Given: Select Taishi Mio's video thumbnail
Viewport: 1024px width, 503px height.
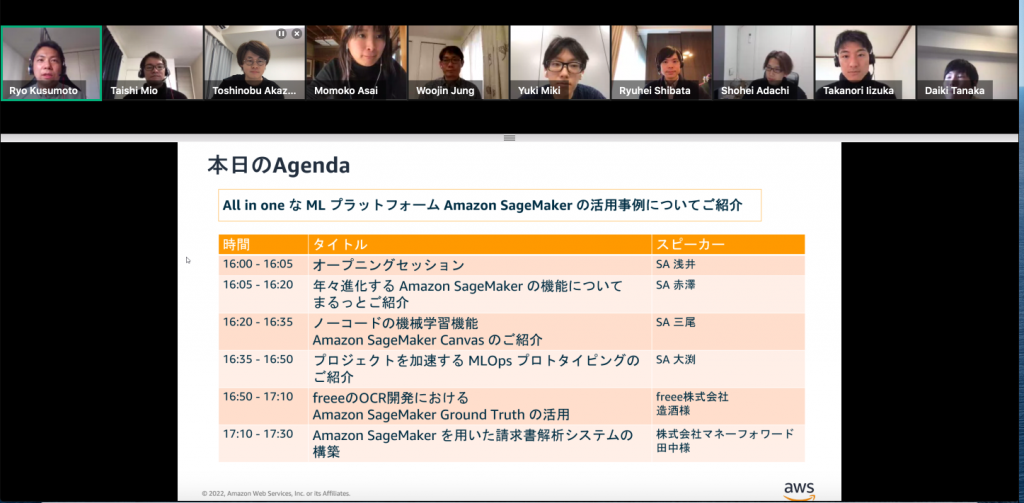Looking at the screenshot, I should (153, 63).
